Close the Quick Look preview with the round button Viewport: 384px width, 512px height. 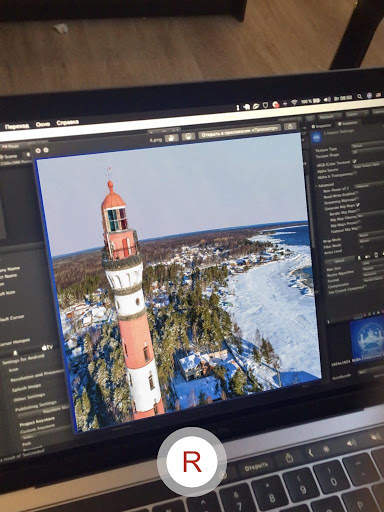click(x=38, y=151)
